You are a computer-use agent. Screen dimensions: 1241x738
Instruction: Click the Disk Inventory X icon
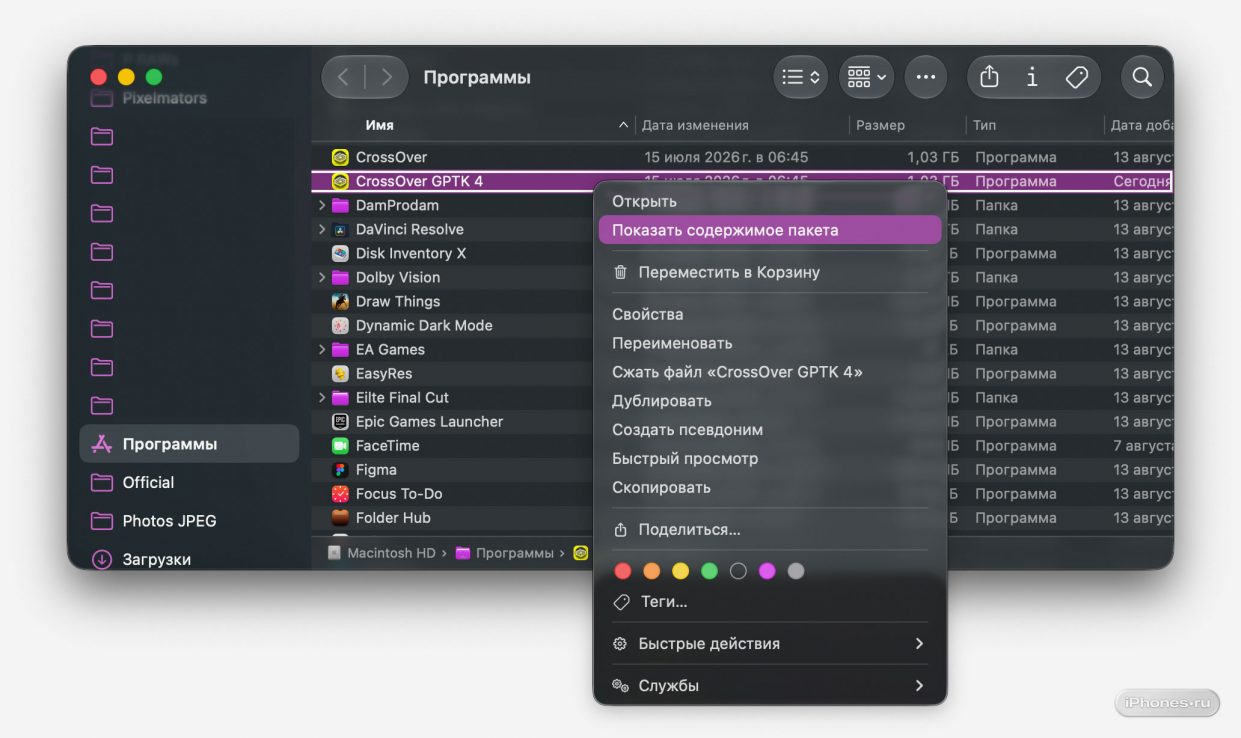340,253
